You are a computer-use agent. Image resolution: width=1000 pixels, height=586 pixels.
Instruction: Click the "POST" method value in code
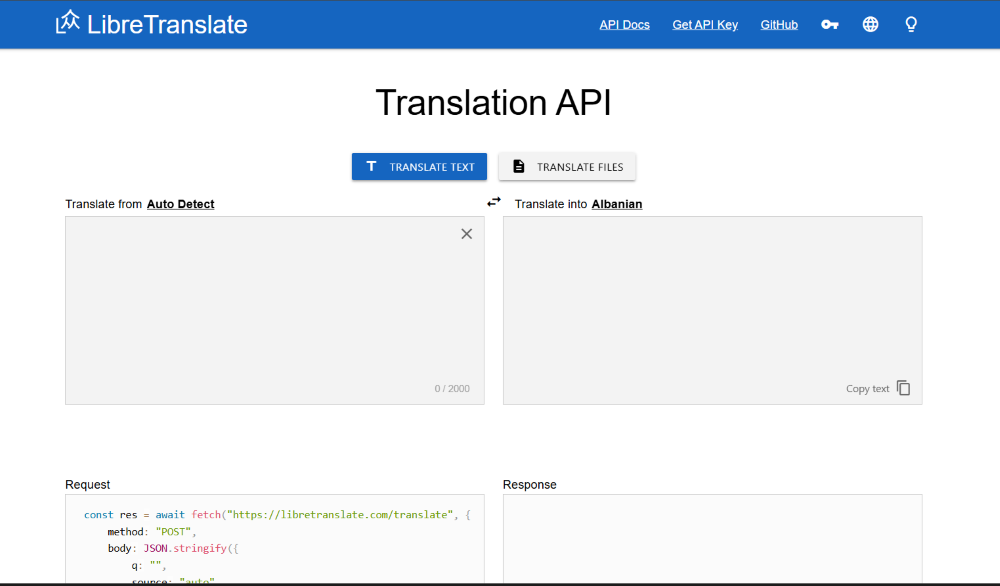click(173, 532)
